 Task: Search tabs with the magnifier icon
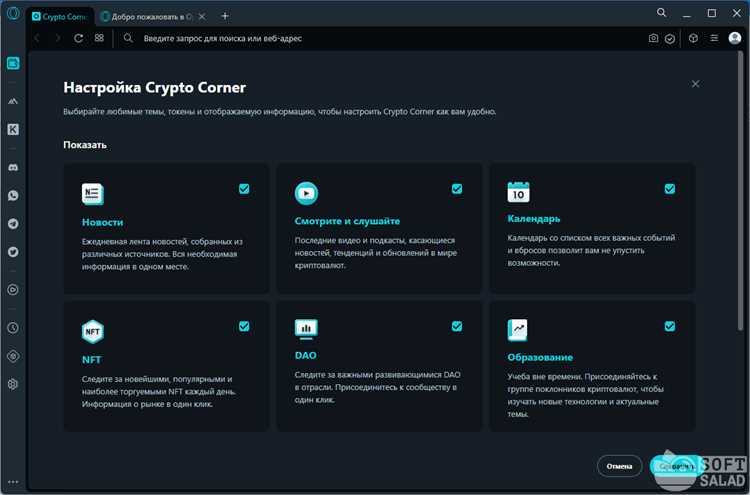[x=662, y=13]
